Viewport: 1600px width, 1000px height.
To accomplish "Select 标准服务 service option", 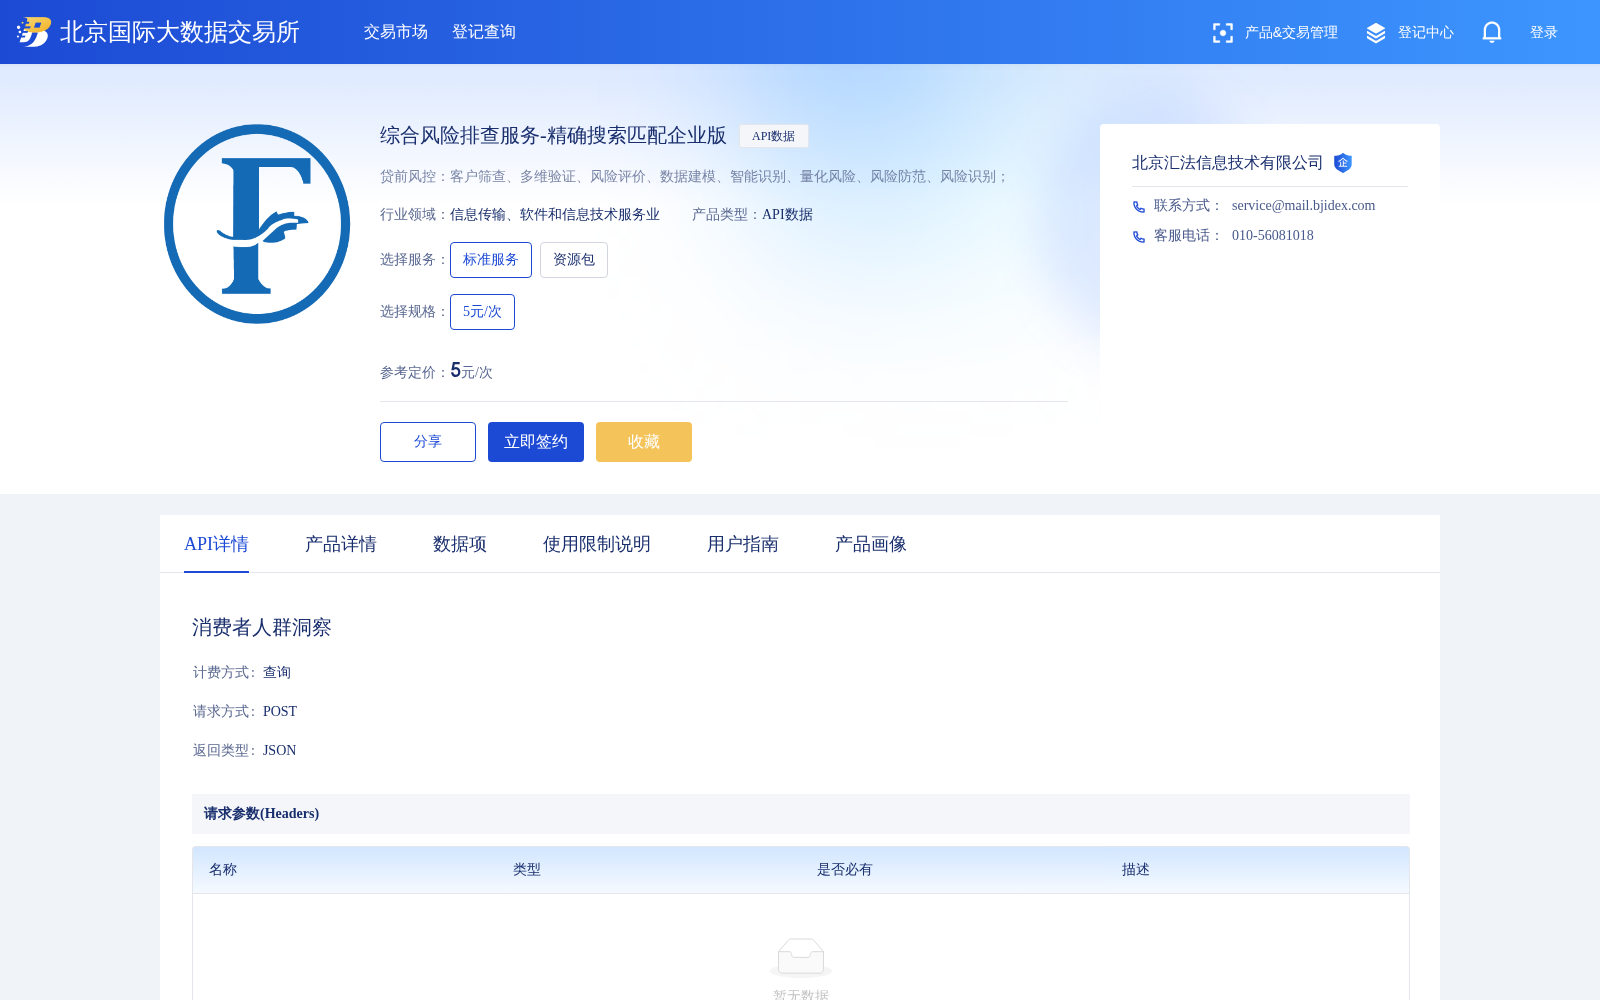I will coord(491,260).
